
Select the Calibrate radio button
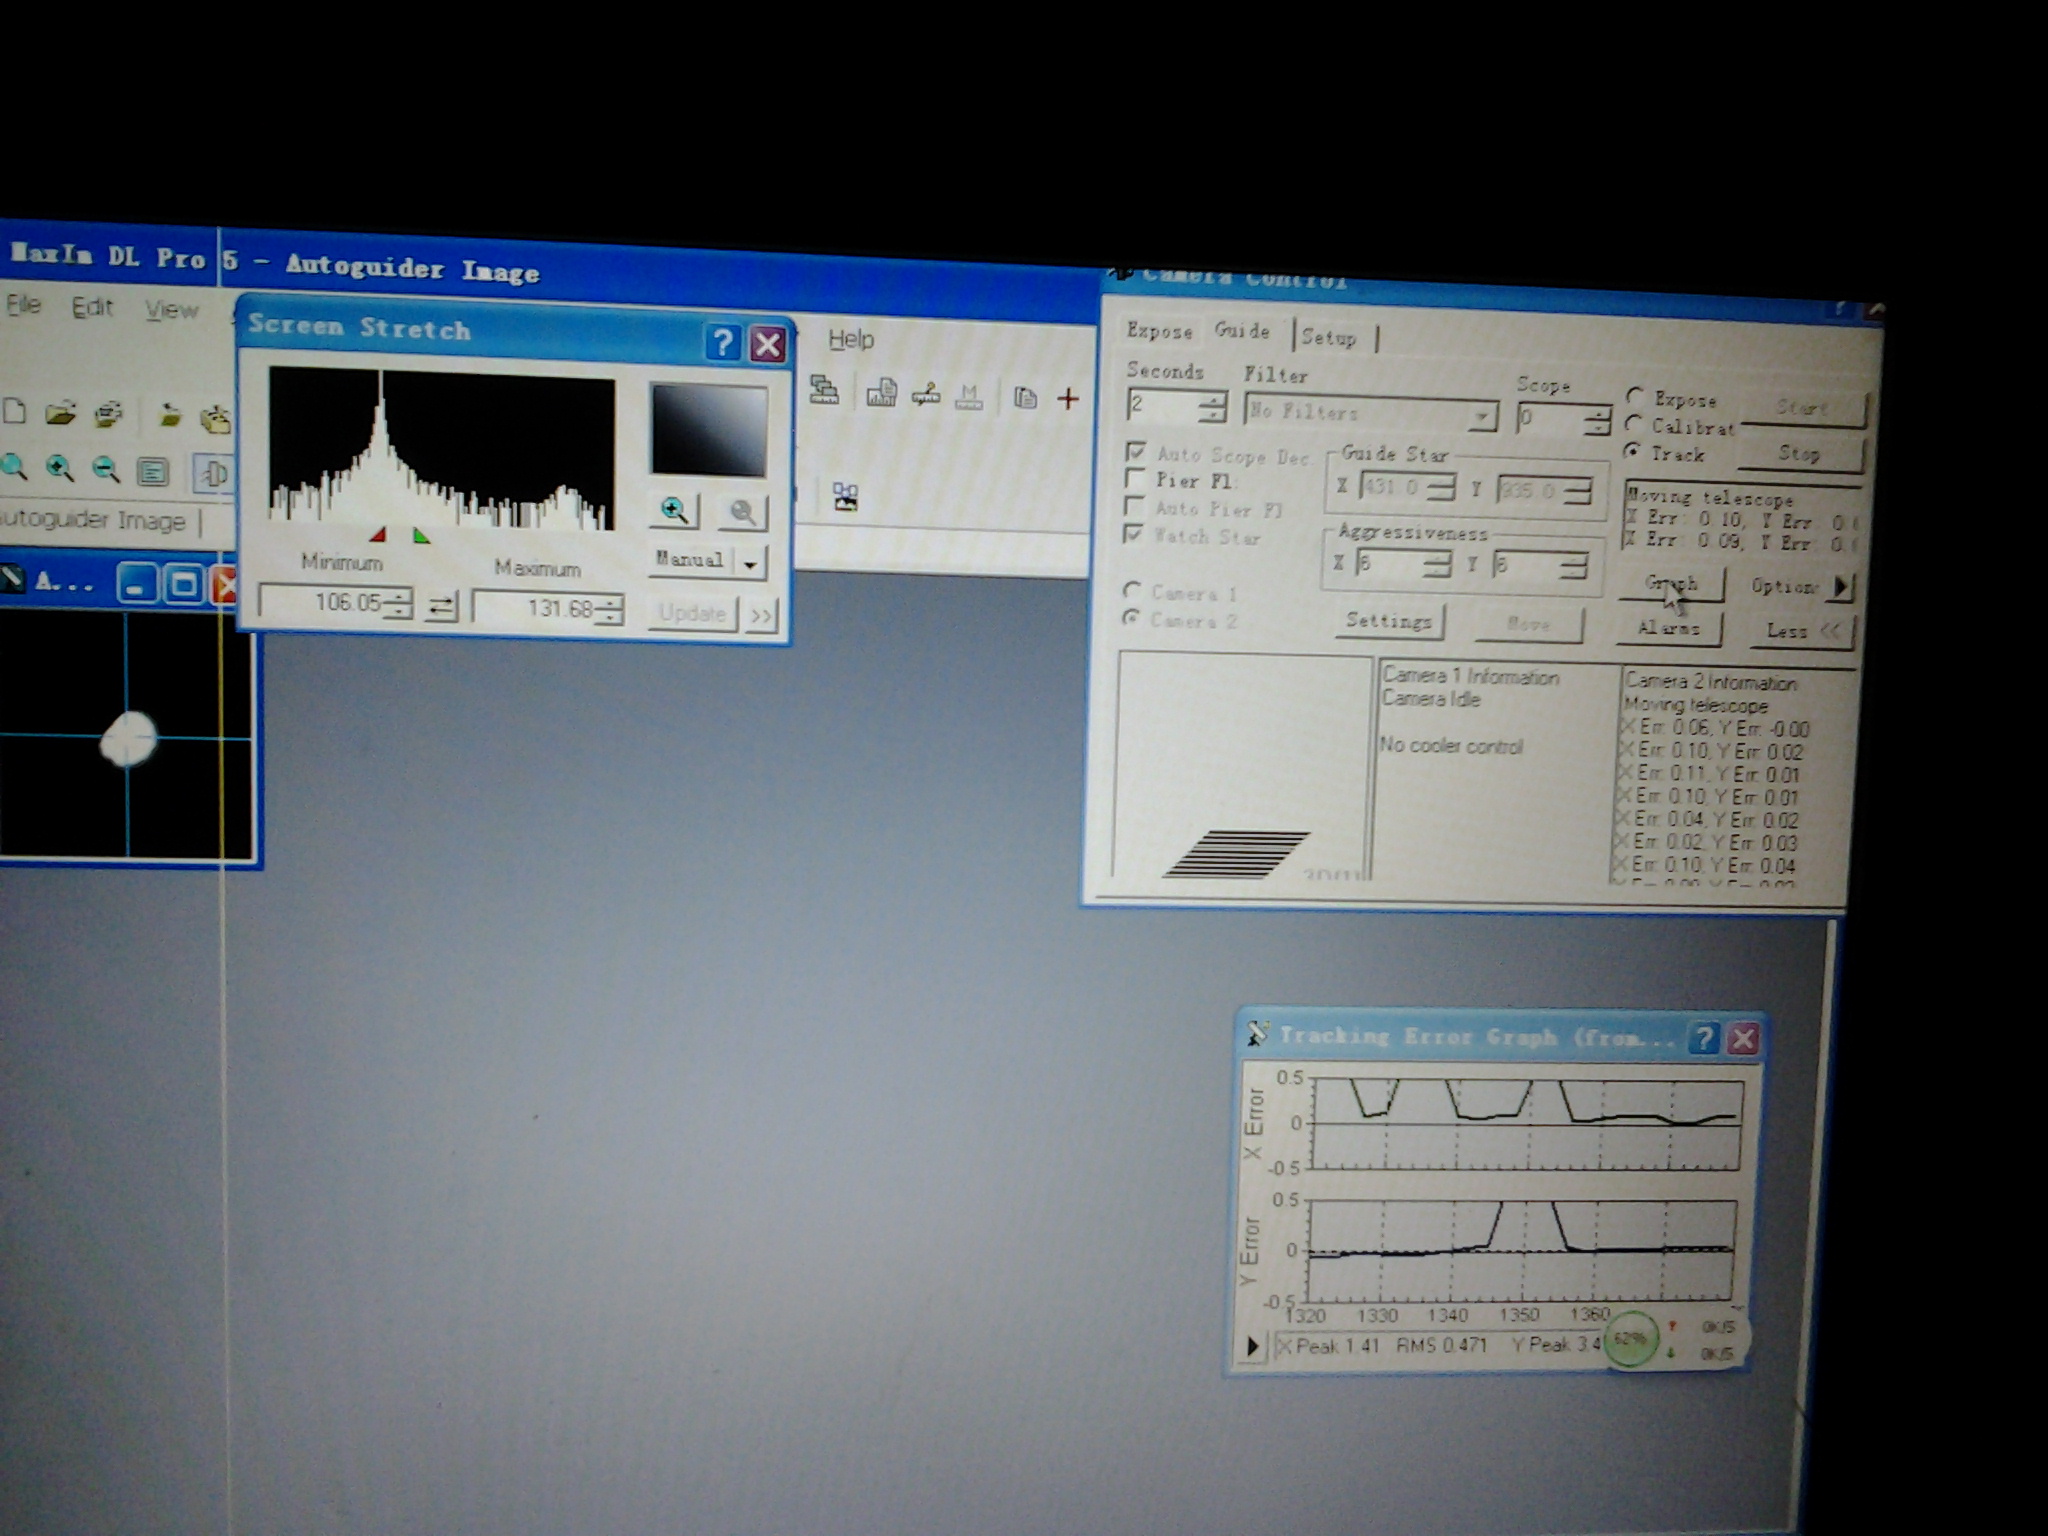pyautogui.click(x=1634, y=423)
